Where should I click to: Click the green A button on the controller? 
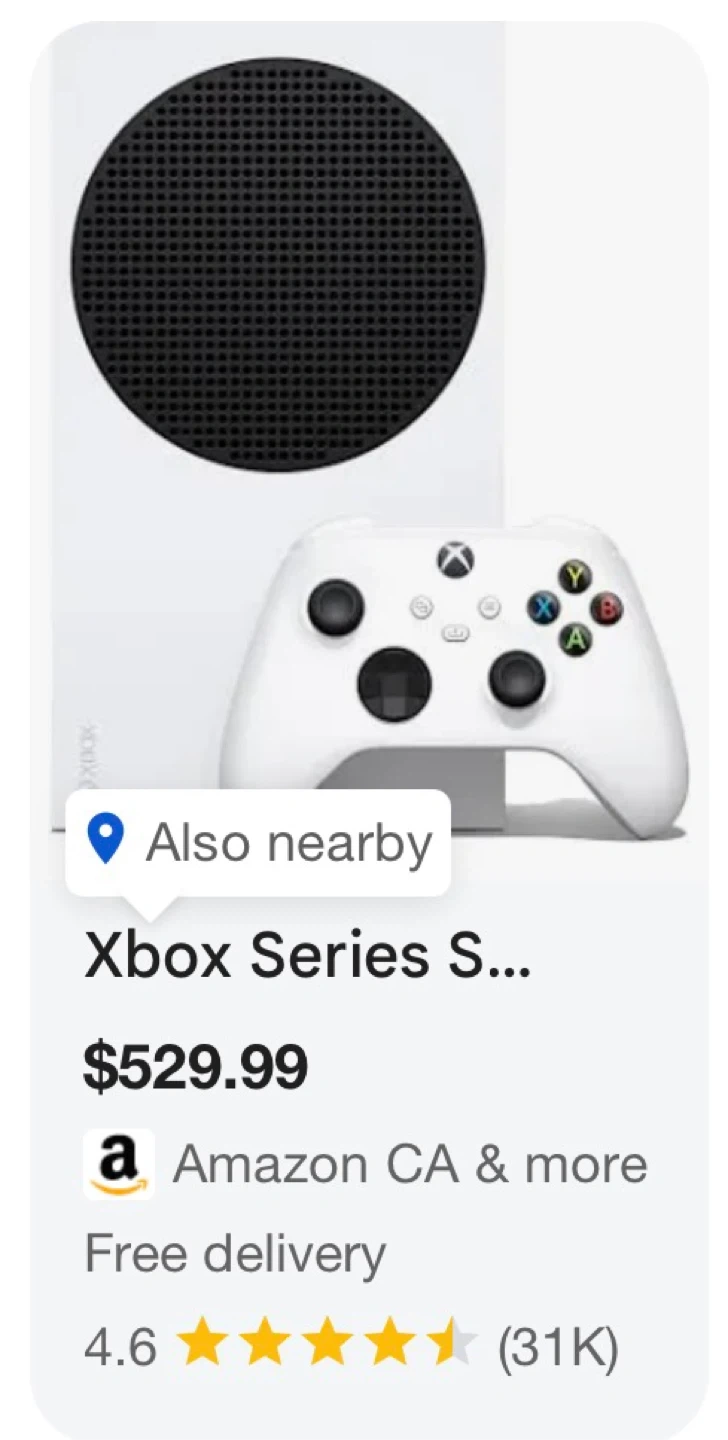coord(575,638)
